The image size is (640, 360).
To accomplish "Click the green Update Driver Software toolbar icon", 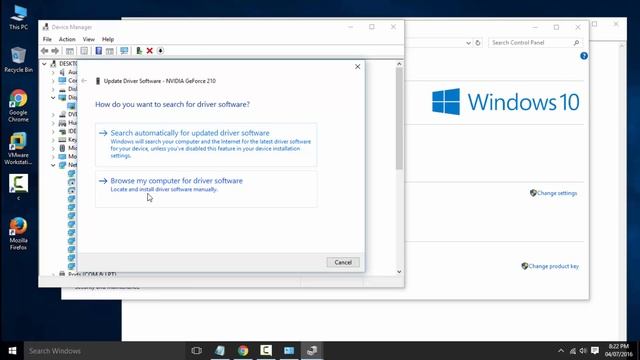I will (139, 51).
